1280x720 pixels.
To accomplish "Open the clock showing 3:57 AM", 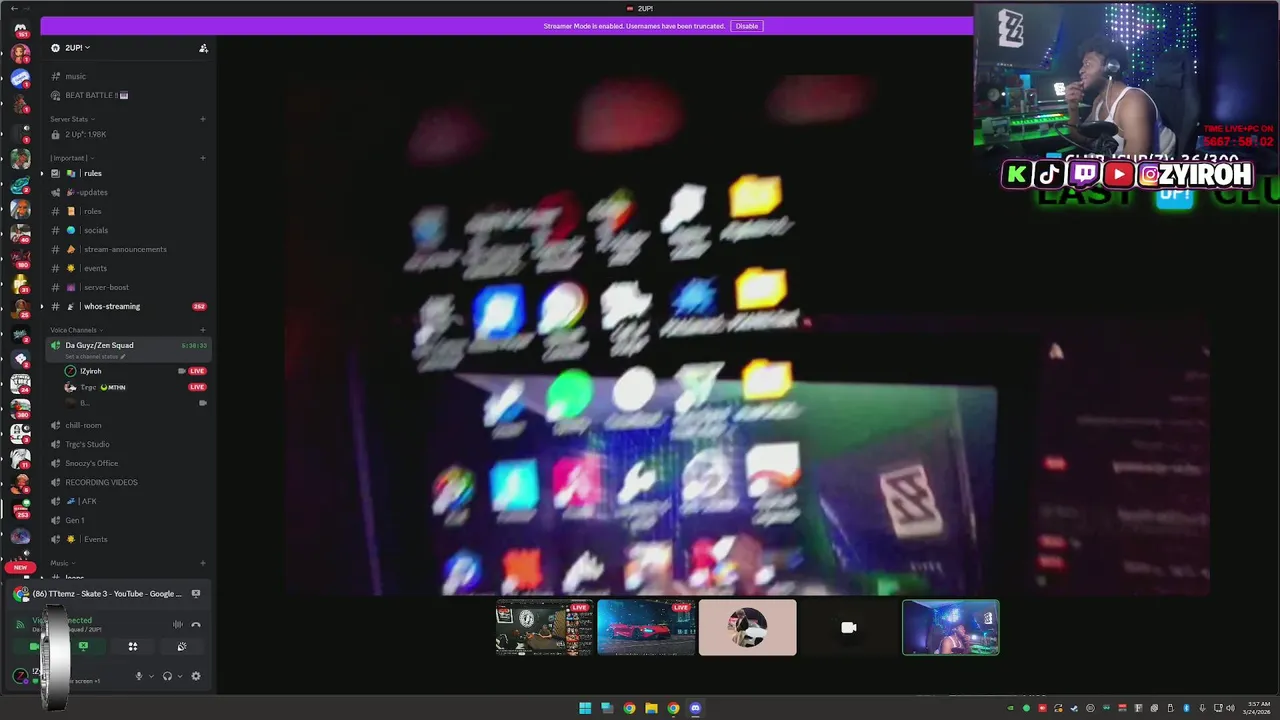I will (1258, 708).
